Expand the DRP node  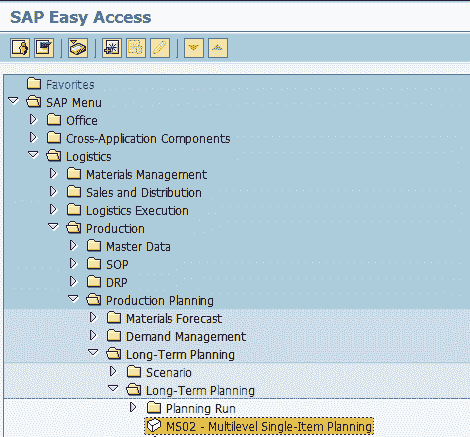pos(73,281)
